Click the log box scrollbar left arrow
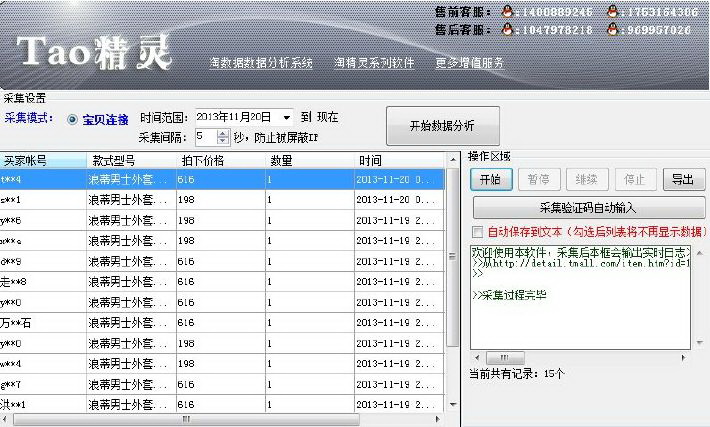Screen dimensions: 710x427 pos(477,358)
